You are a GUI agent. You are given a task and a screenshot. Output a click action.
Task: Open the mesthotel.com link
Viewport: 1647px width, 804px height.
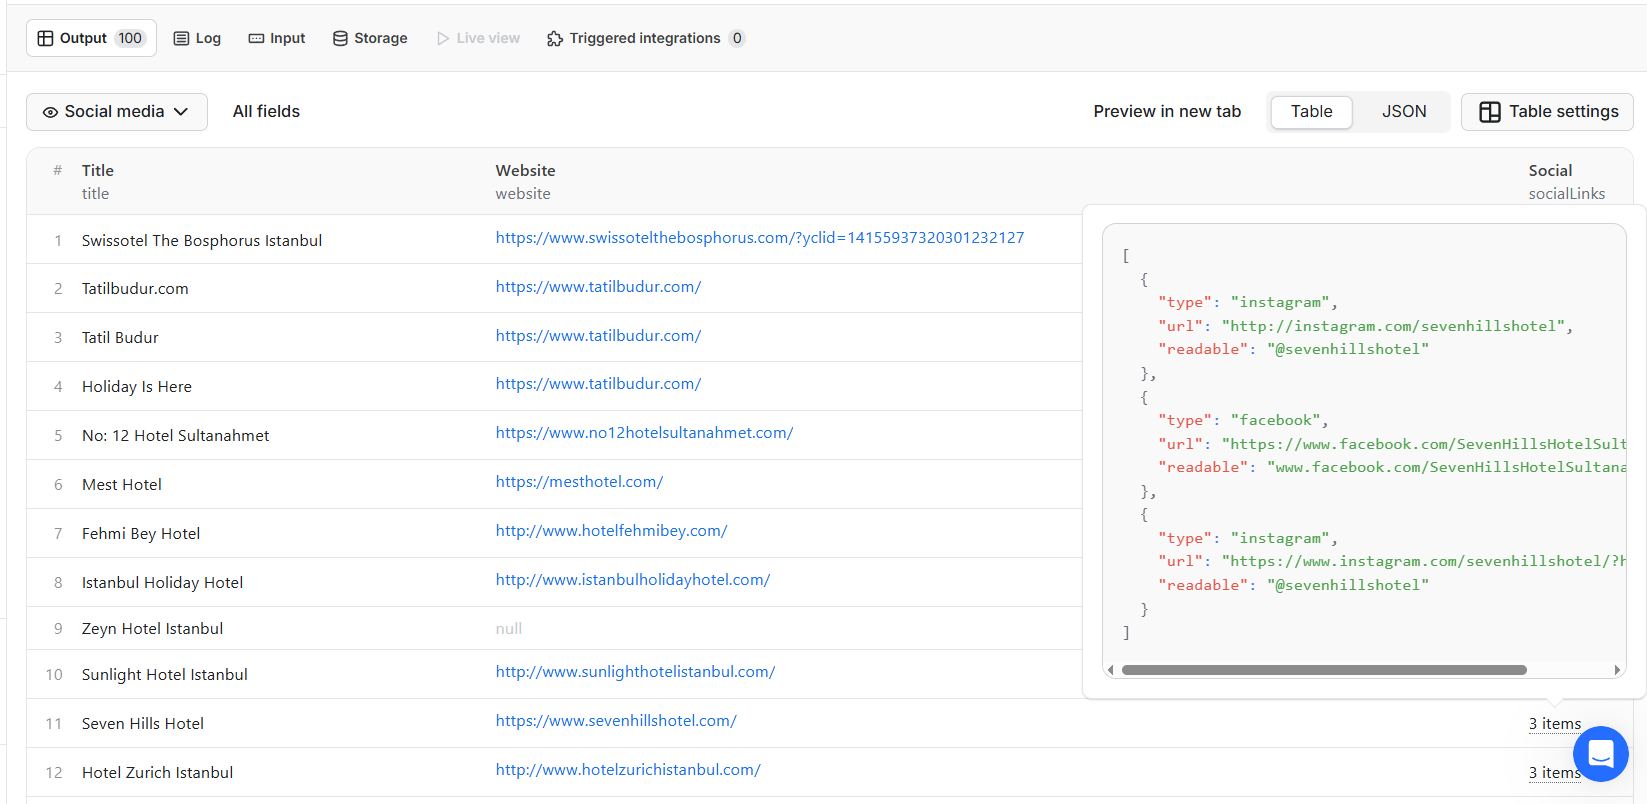click(579, 482)
